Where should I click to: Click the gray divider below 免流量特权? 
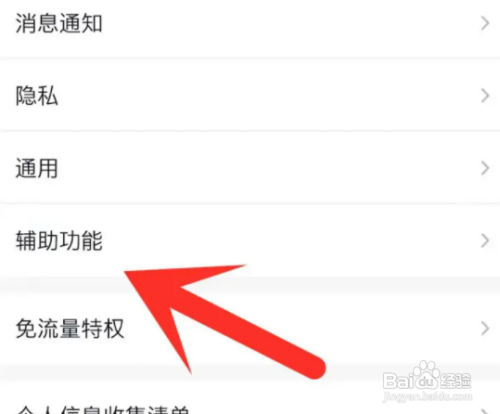click(250, 373)
